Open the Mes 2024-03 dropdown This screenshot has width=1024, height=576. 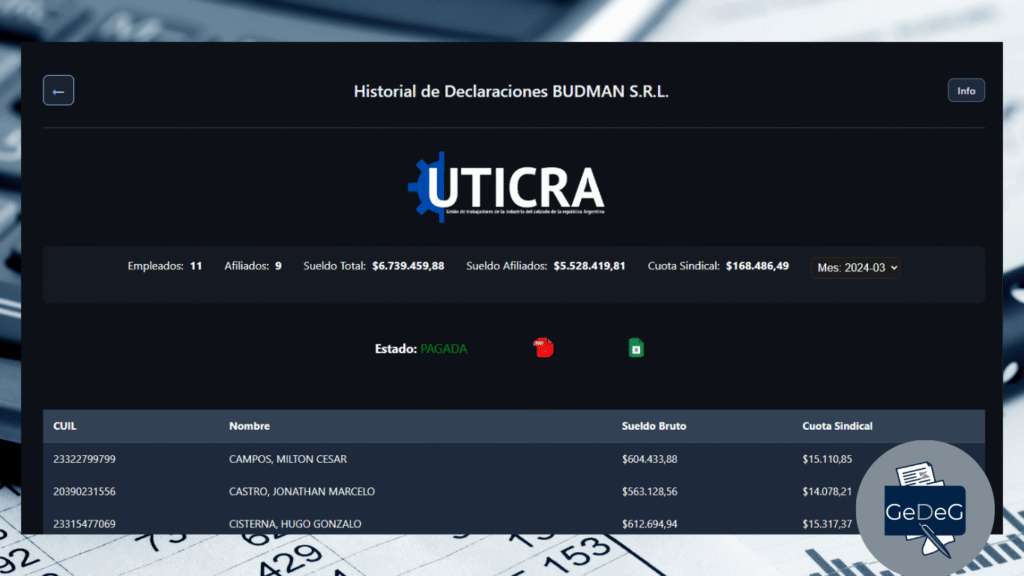coord(856,268)
